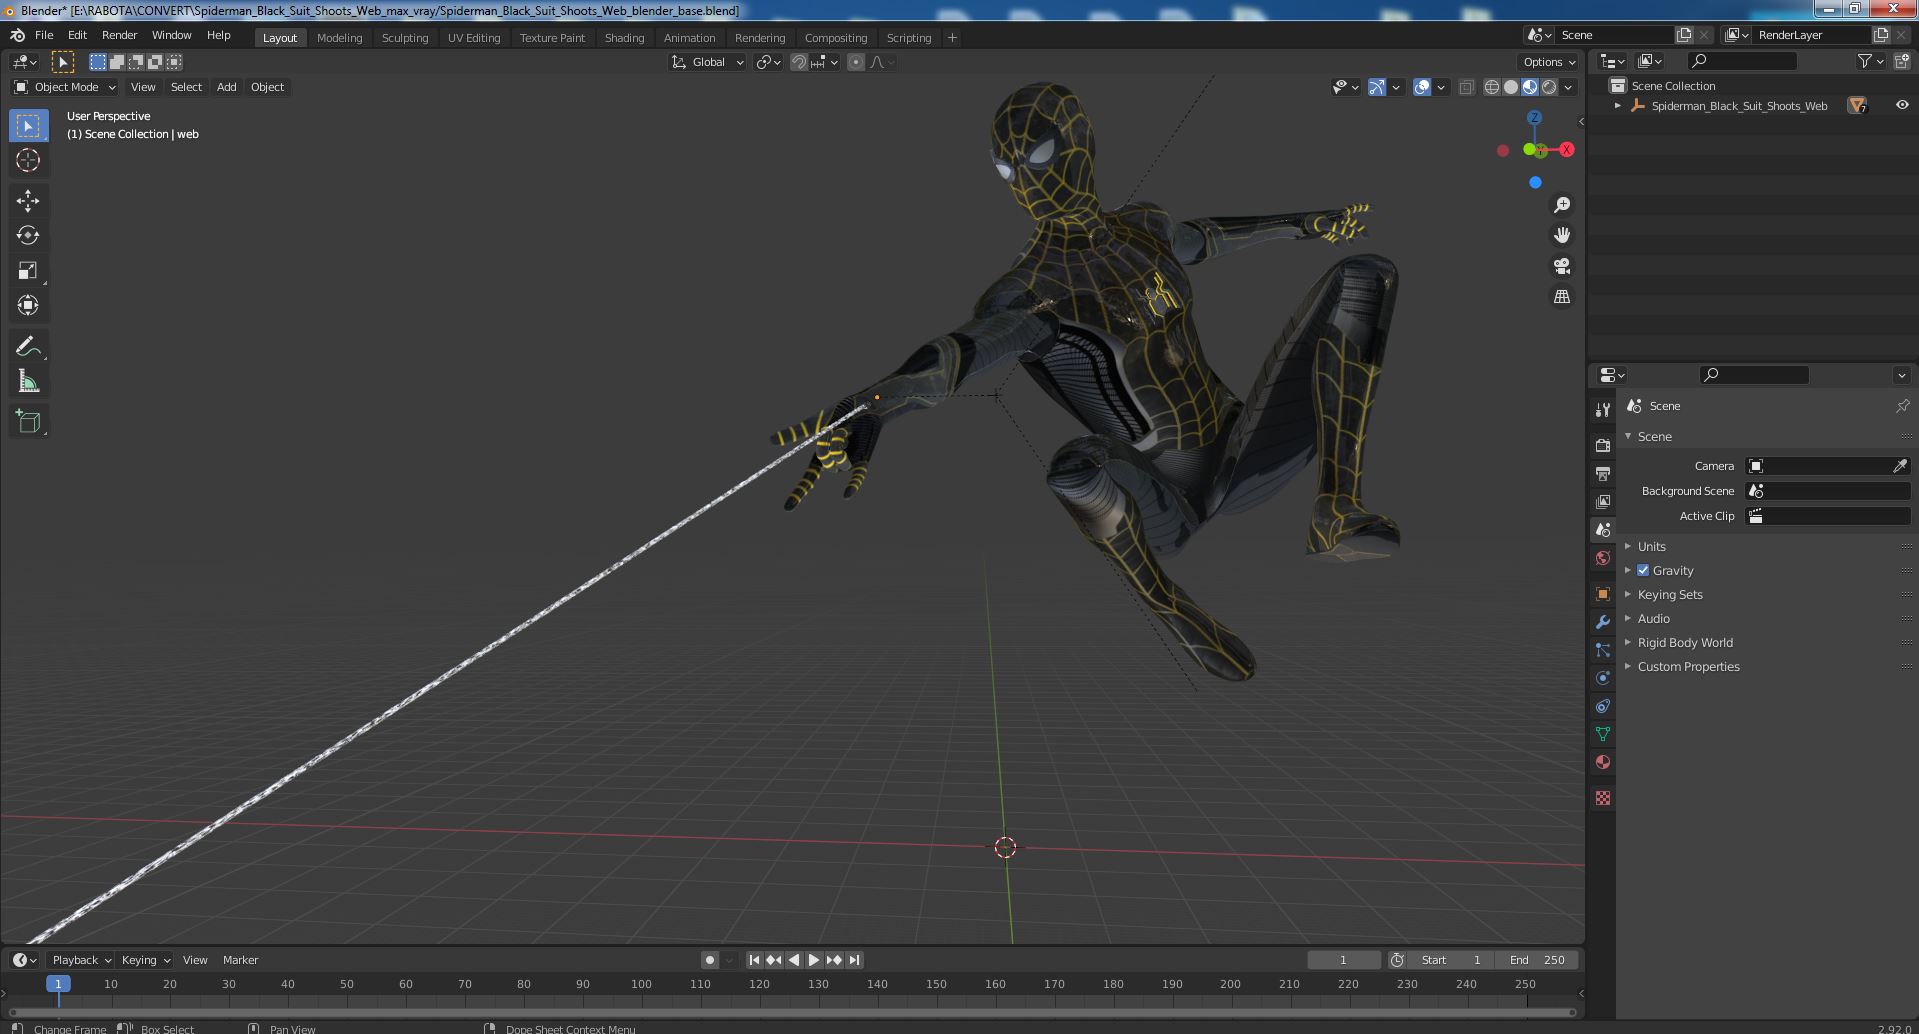Image resolution: width=1919 pixels, height=1034 pixels.
Task: Expand the Audio panel
Action: tap(1653, 618)
